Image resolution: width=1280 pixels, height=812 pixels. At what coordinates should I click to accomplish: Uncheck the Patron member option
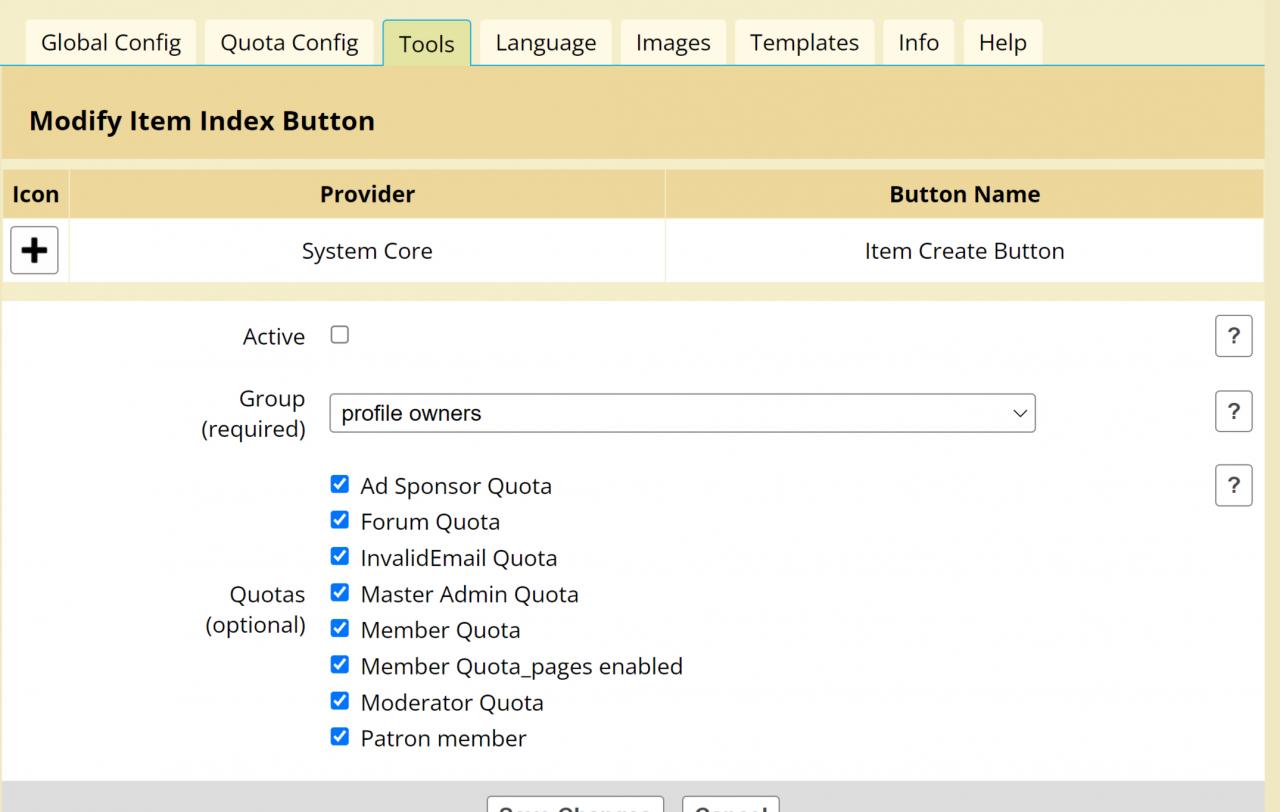pos(340,737)
